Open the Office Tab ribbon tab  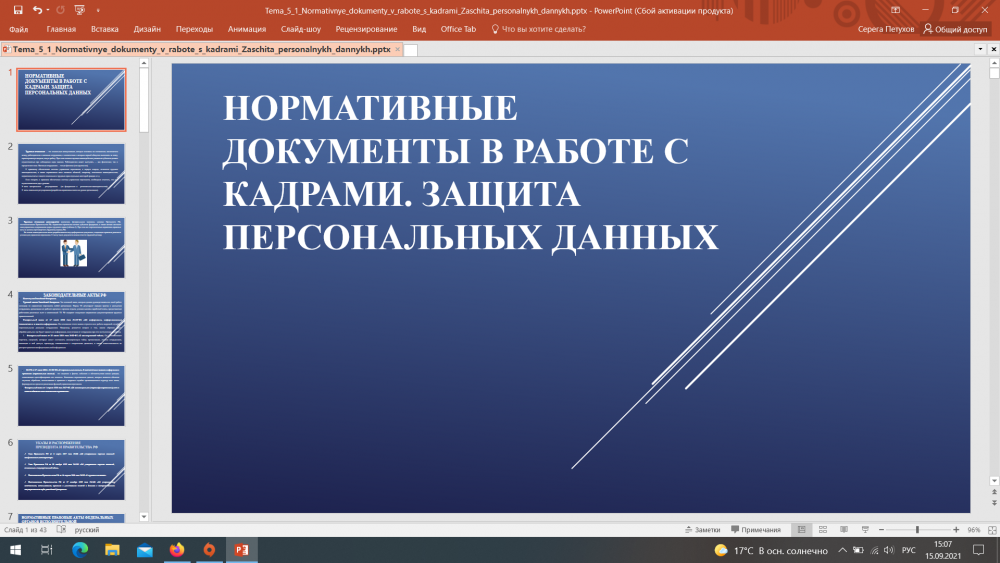point(459,29)
